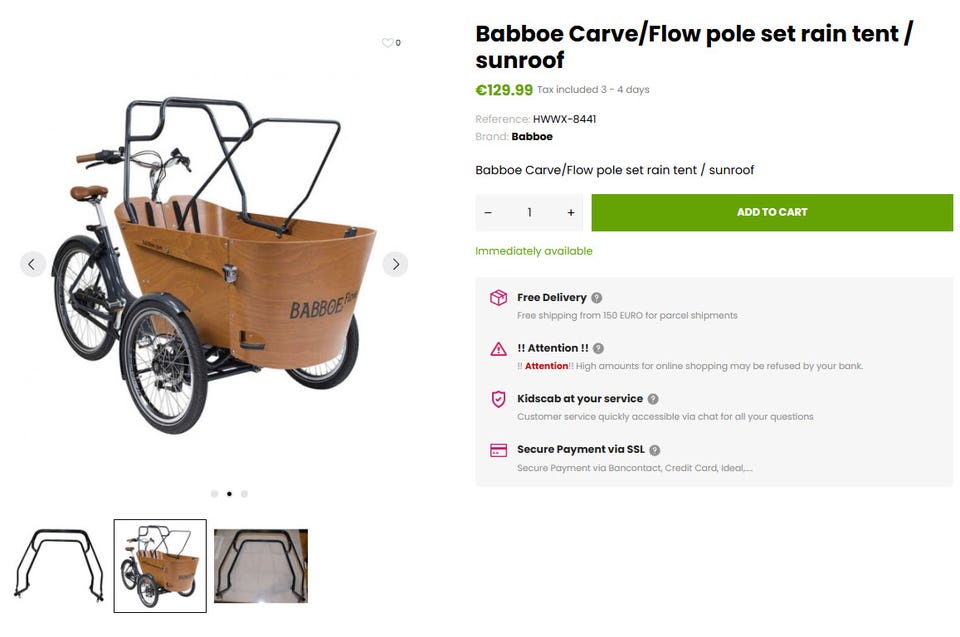
Task: Show previous product image arrow
Action: click(x=32, y=264)
